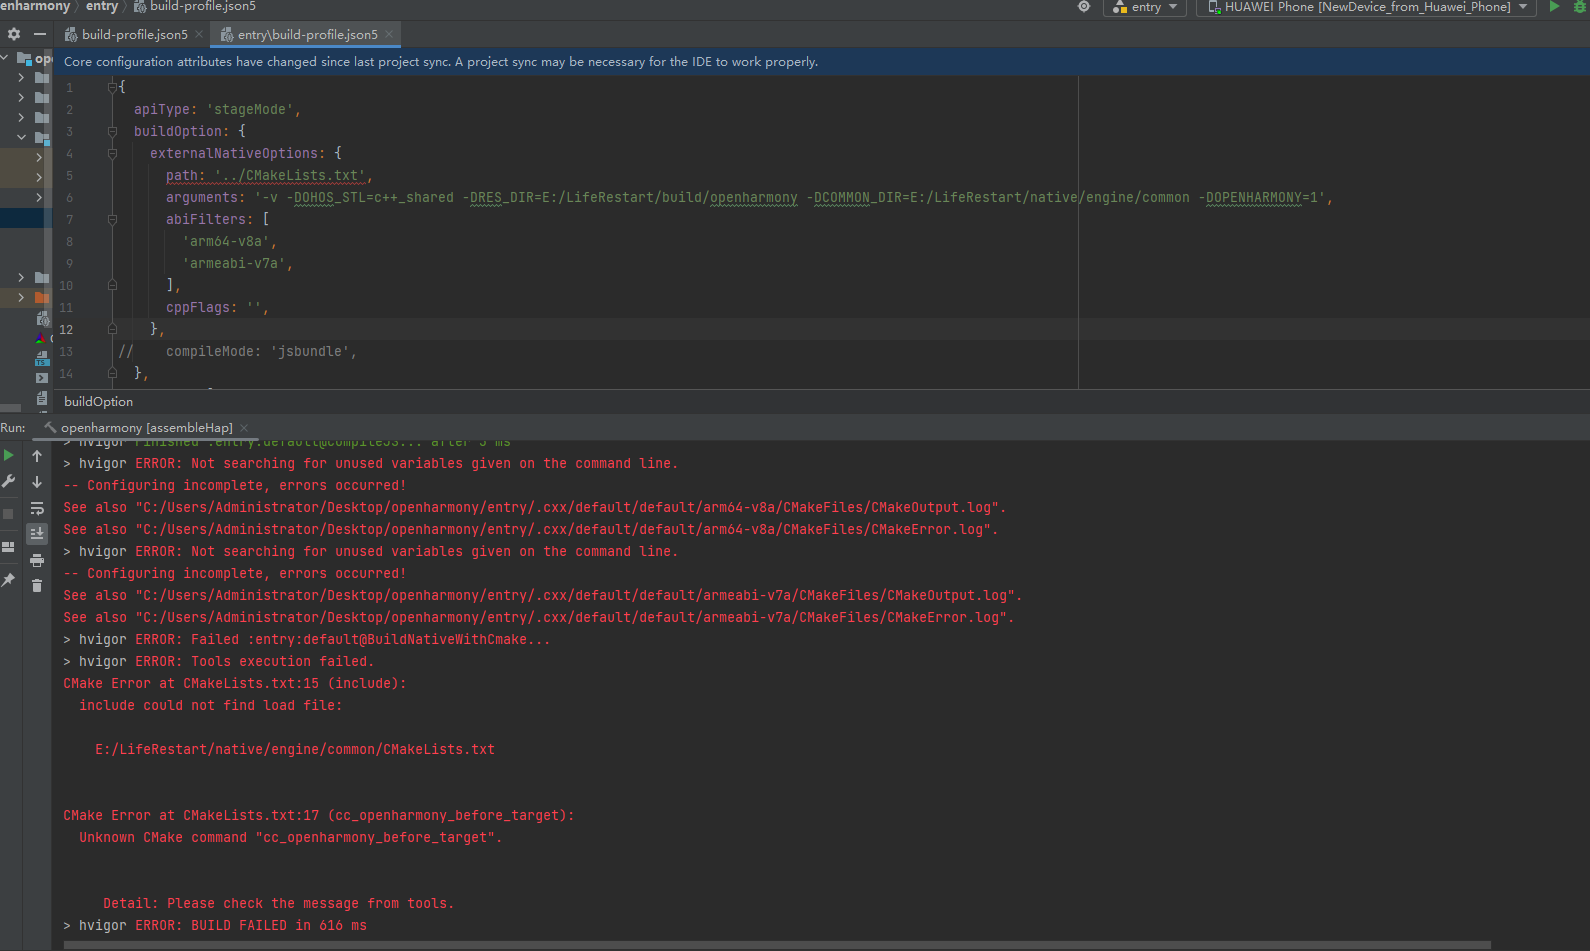
Task: Rerun the build with green run icon
Action: pyautogui.click(x=8, y=455)
